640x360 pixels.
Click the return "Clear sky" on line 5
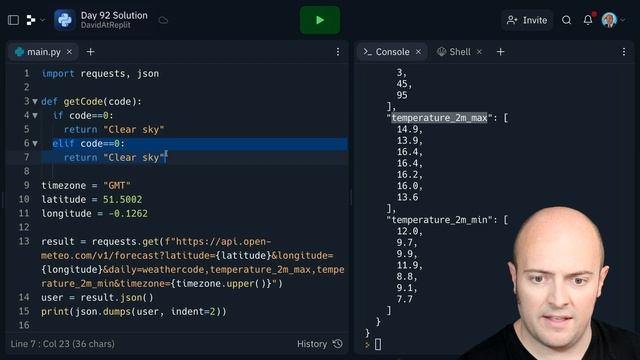[x=114, y=129]
